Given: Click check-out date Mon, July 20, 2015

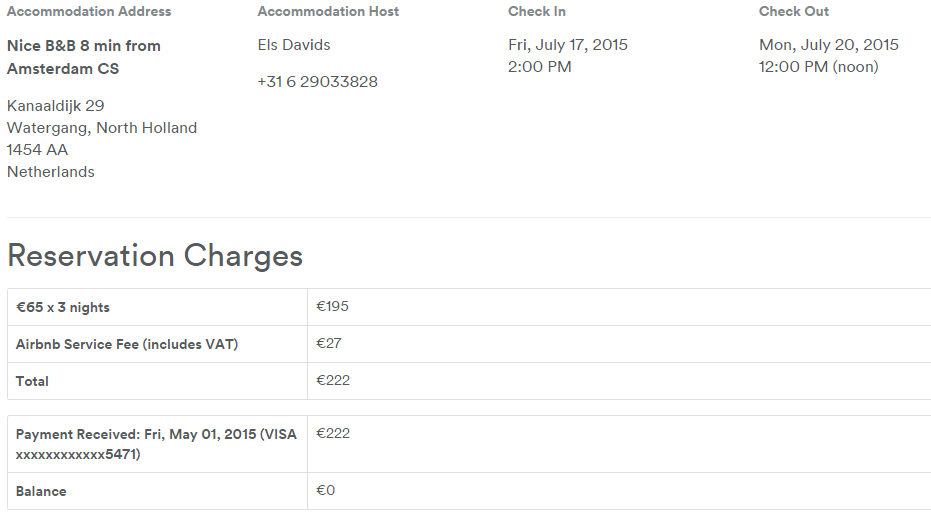Looking at the screenshot, I should tap(829, 45).
